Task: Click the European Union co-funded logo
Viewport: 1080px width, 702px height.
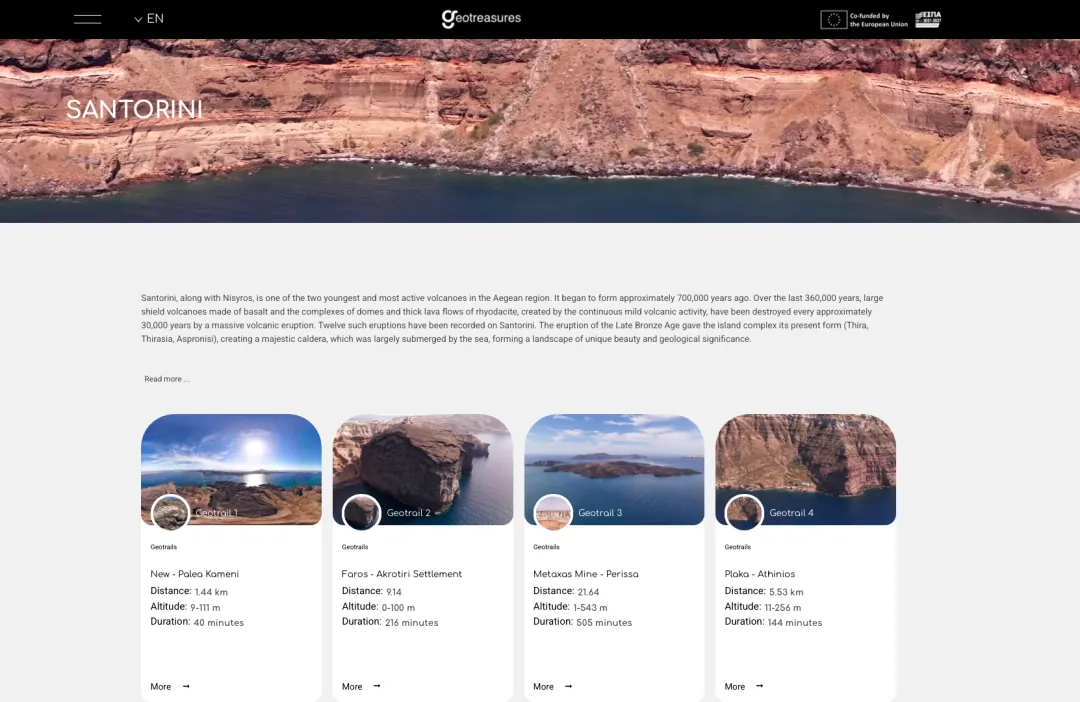Action: coord(864,19)
